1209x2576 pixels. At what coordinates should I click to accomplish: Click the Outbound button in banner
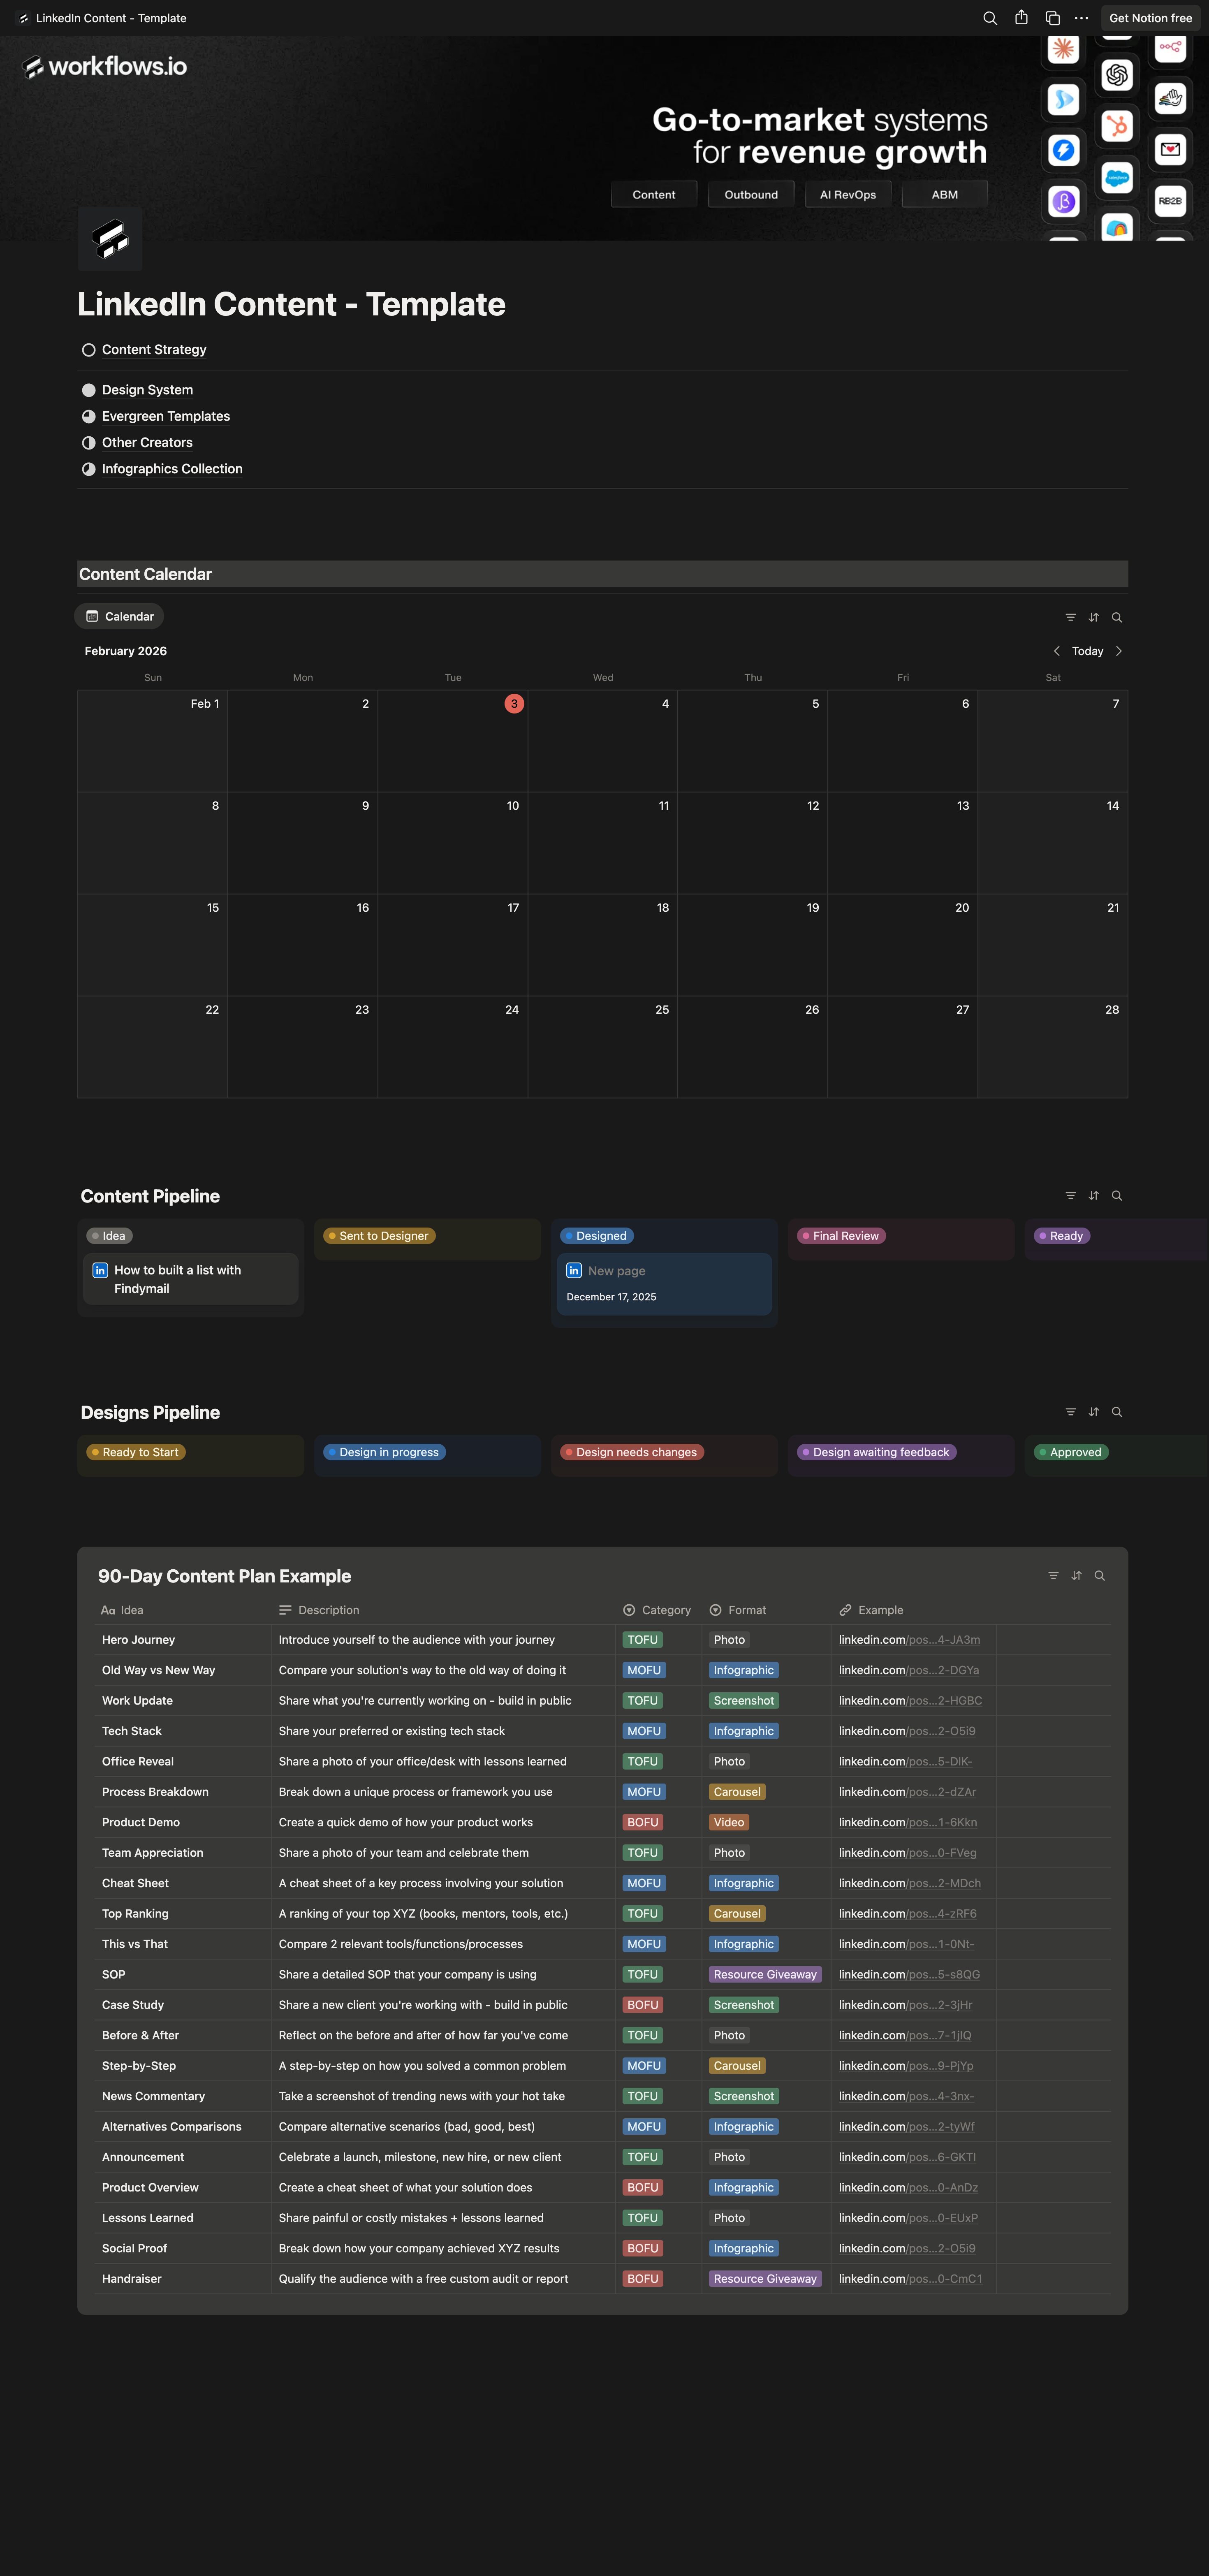(x=751, y=195)
